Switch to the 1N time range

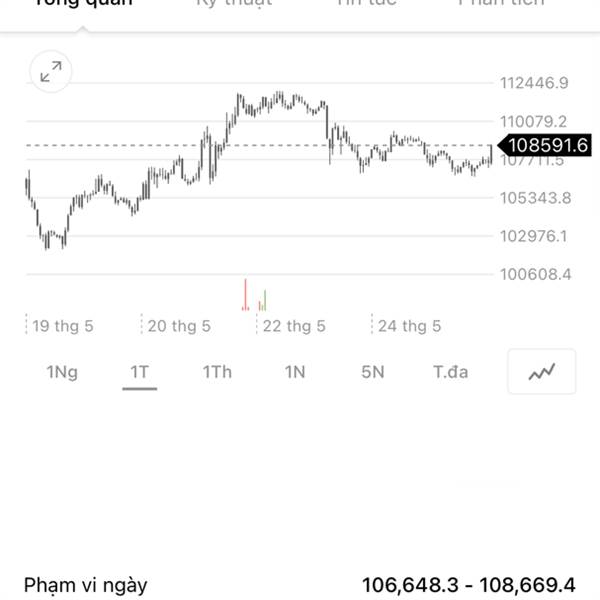295,372
